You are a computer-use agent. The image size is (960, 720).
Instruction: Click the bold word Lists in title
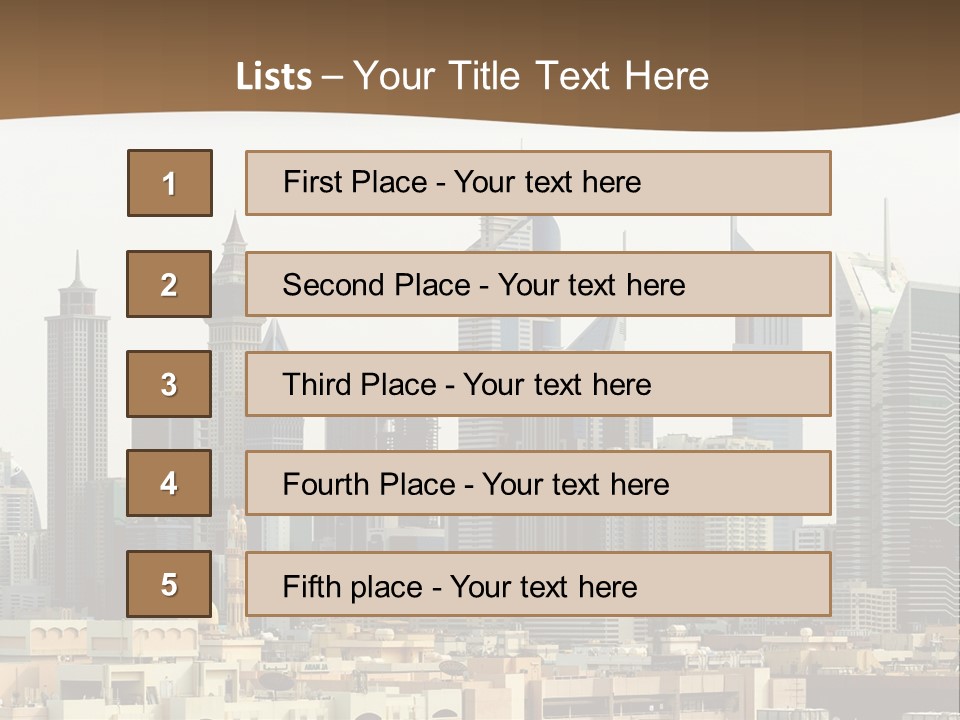tap(273, 77)
